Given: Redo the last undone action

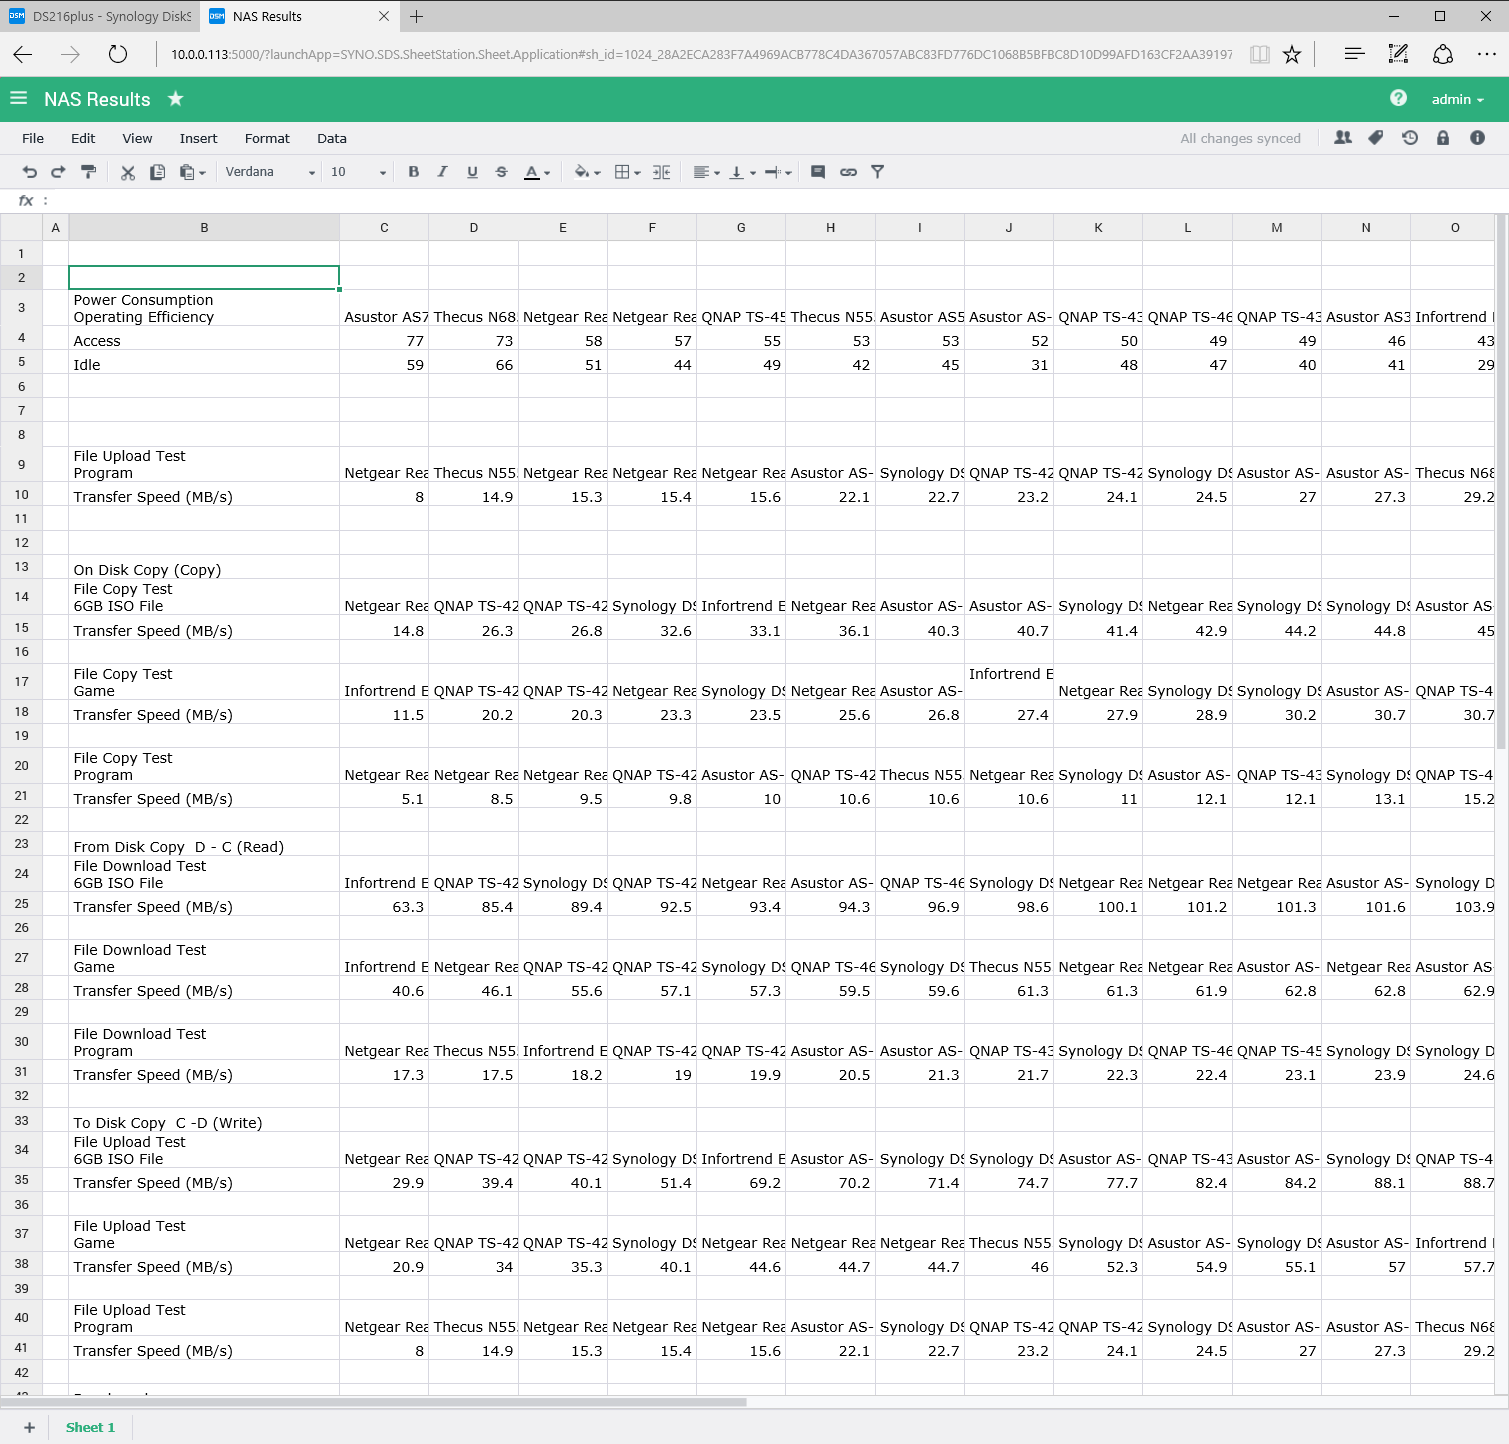Looking at the screenshot, I should tap(58, 172).
